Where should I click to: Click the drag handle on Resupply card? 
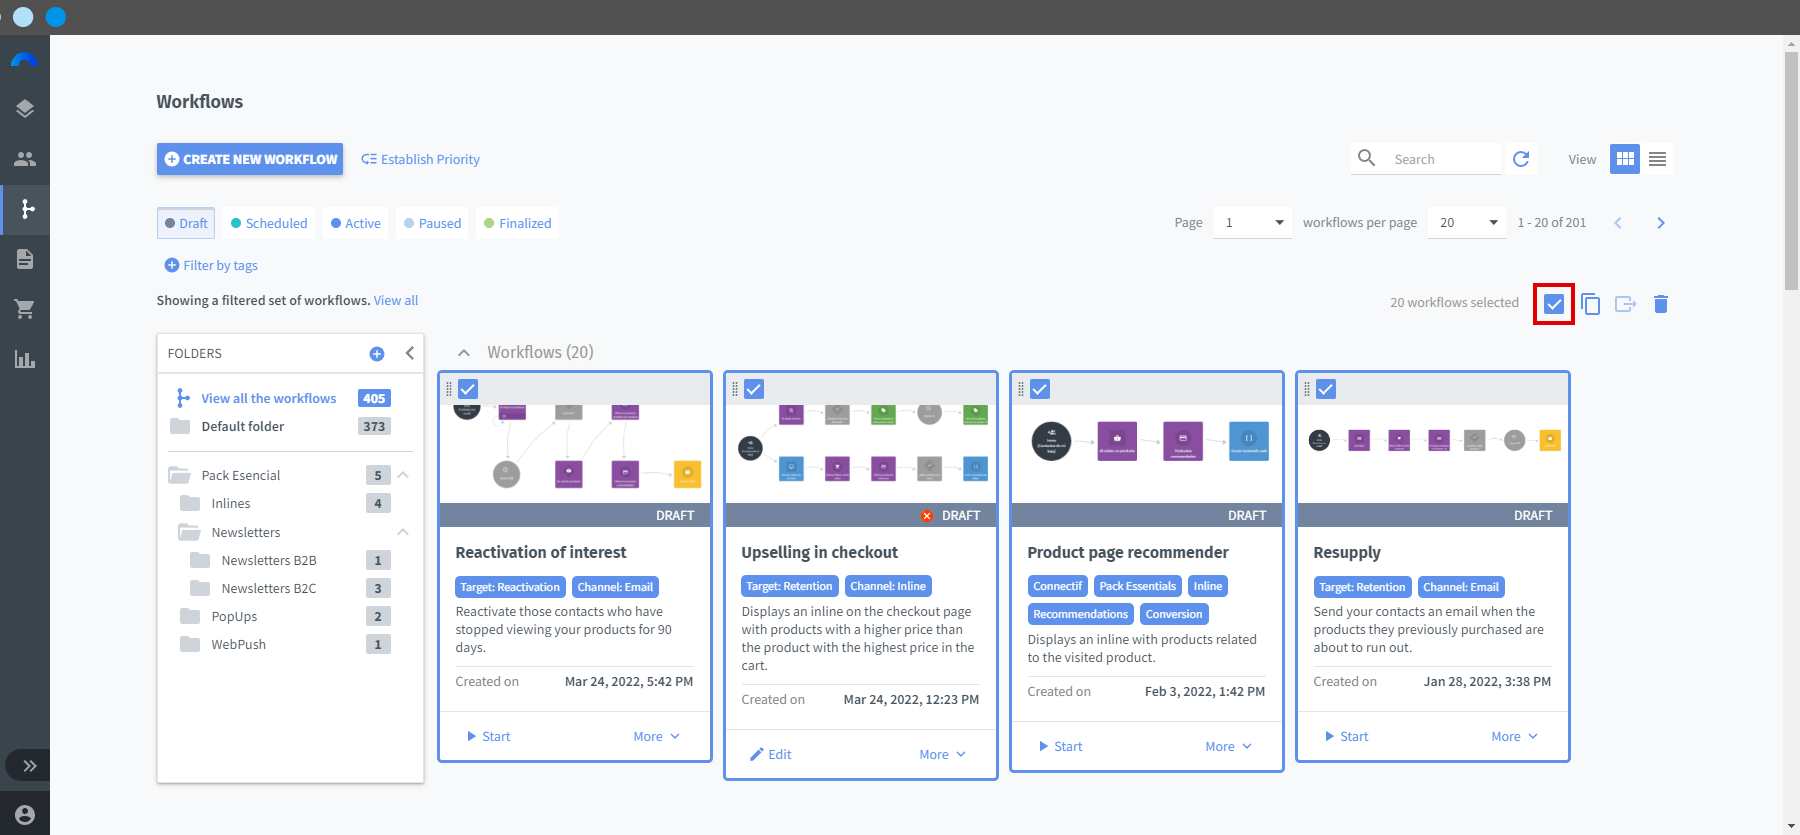click(x=1307, y=389)
